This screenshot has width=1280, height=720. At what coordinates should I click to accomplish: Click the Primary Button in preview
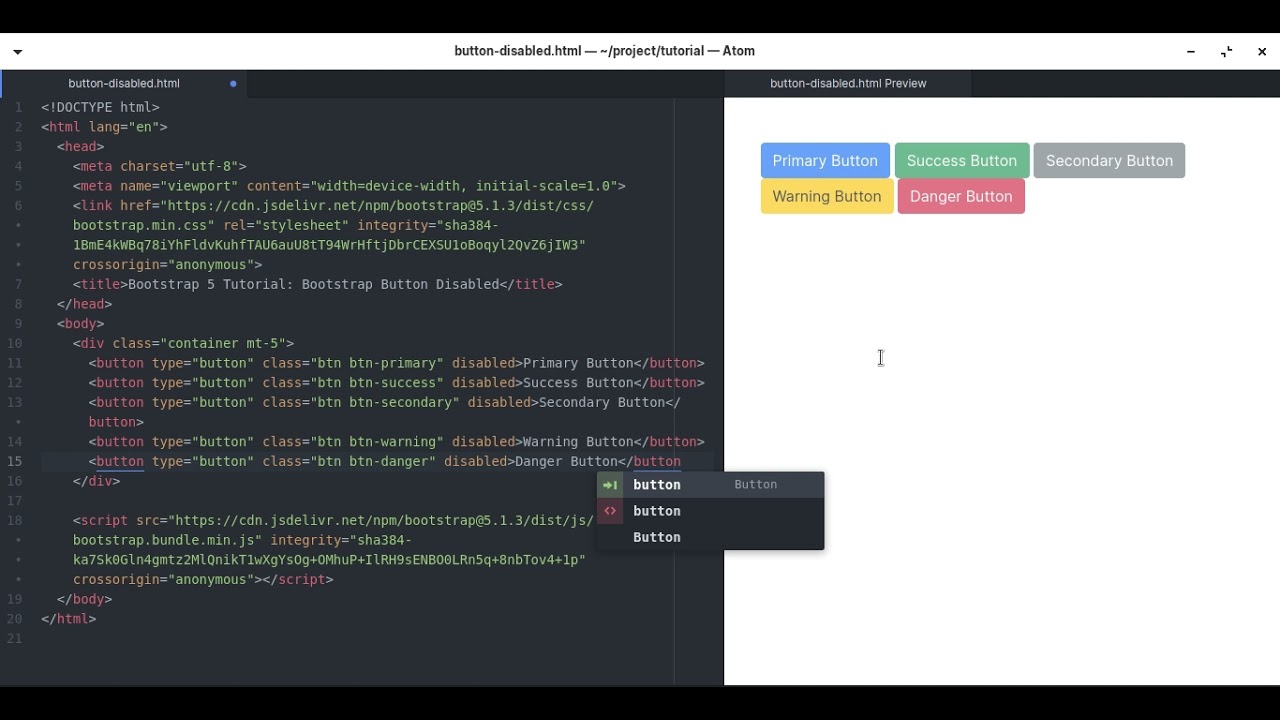point(825,160)
